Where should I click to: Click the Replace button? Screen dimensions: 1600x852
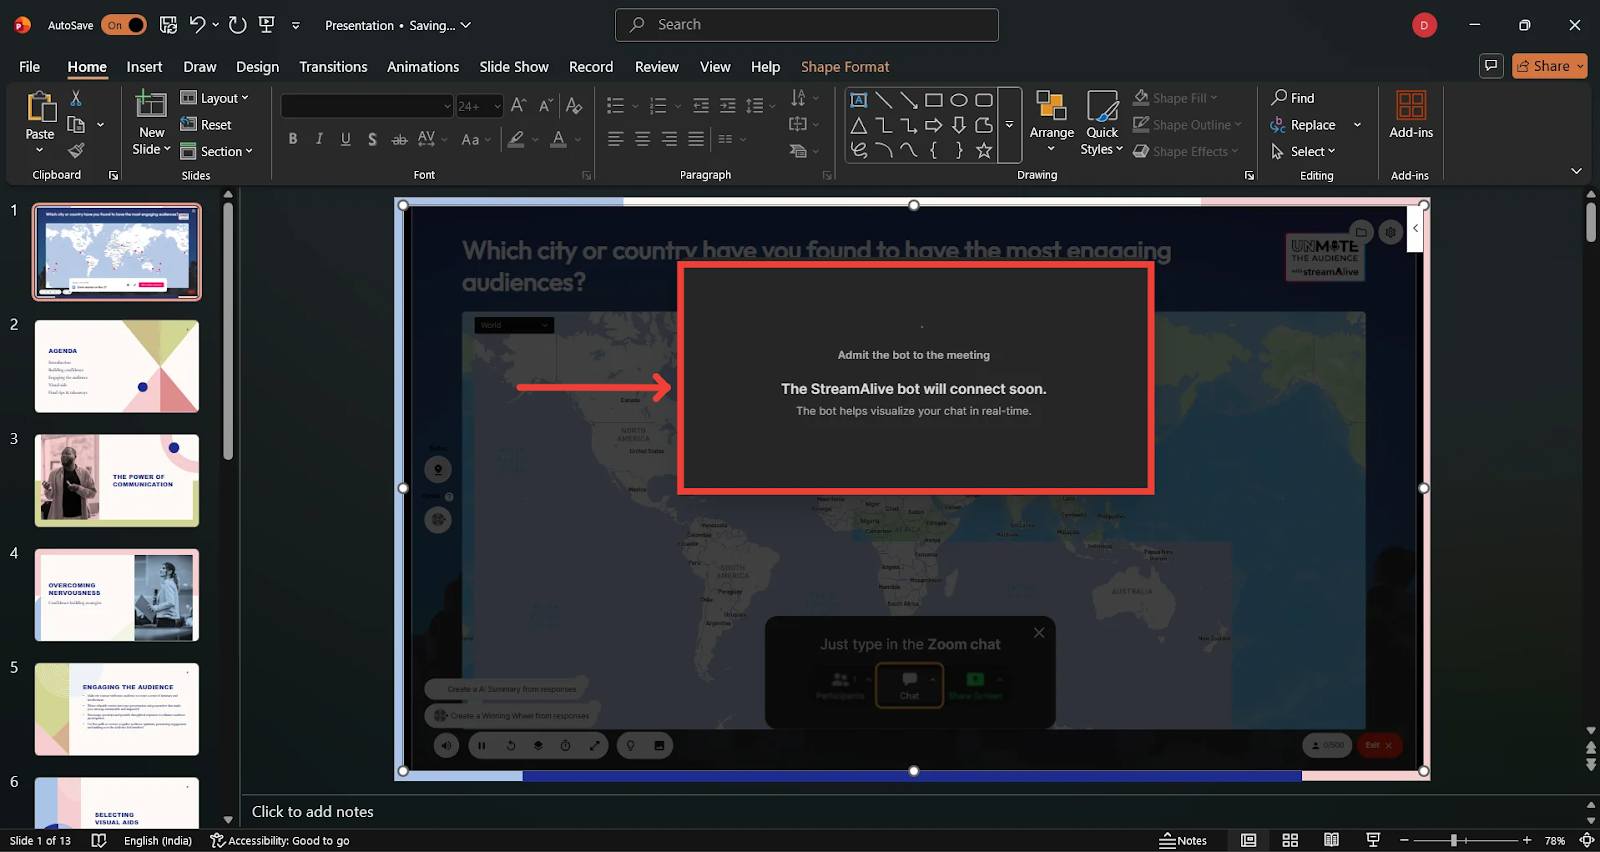click(1303, 125)
